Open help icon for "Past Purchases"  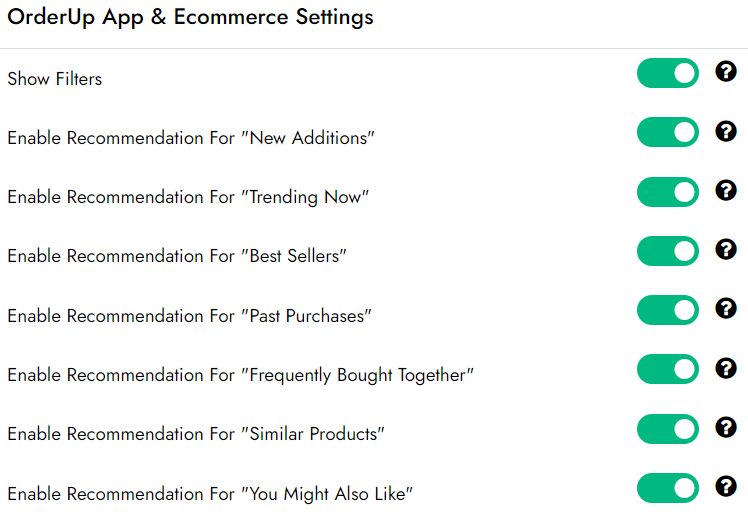pyautogui.click(x=726, y=308)
